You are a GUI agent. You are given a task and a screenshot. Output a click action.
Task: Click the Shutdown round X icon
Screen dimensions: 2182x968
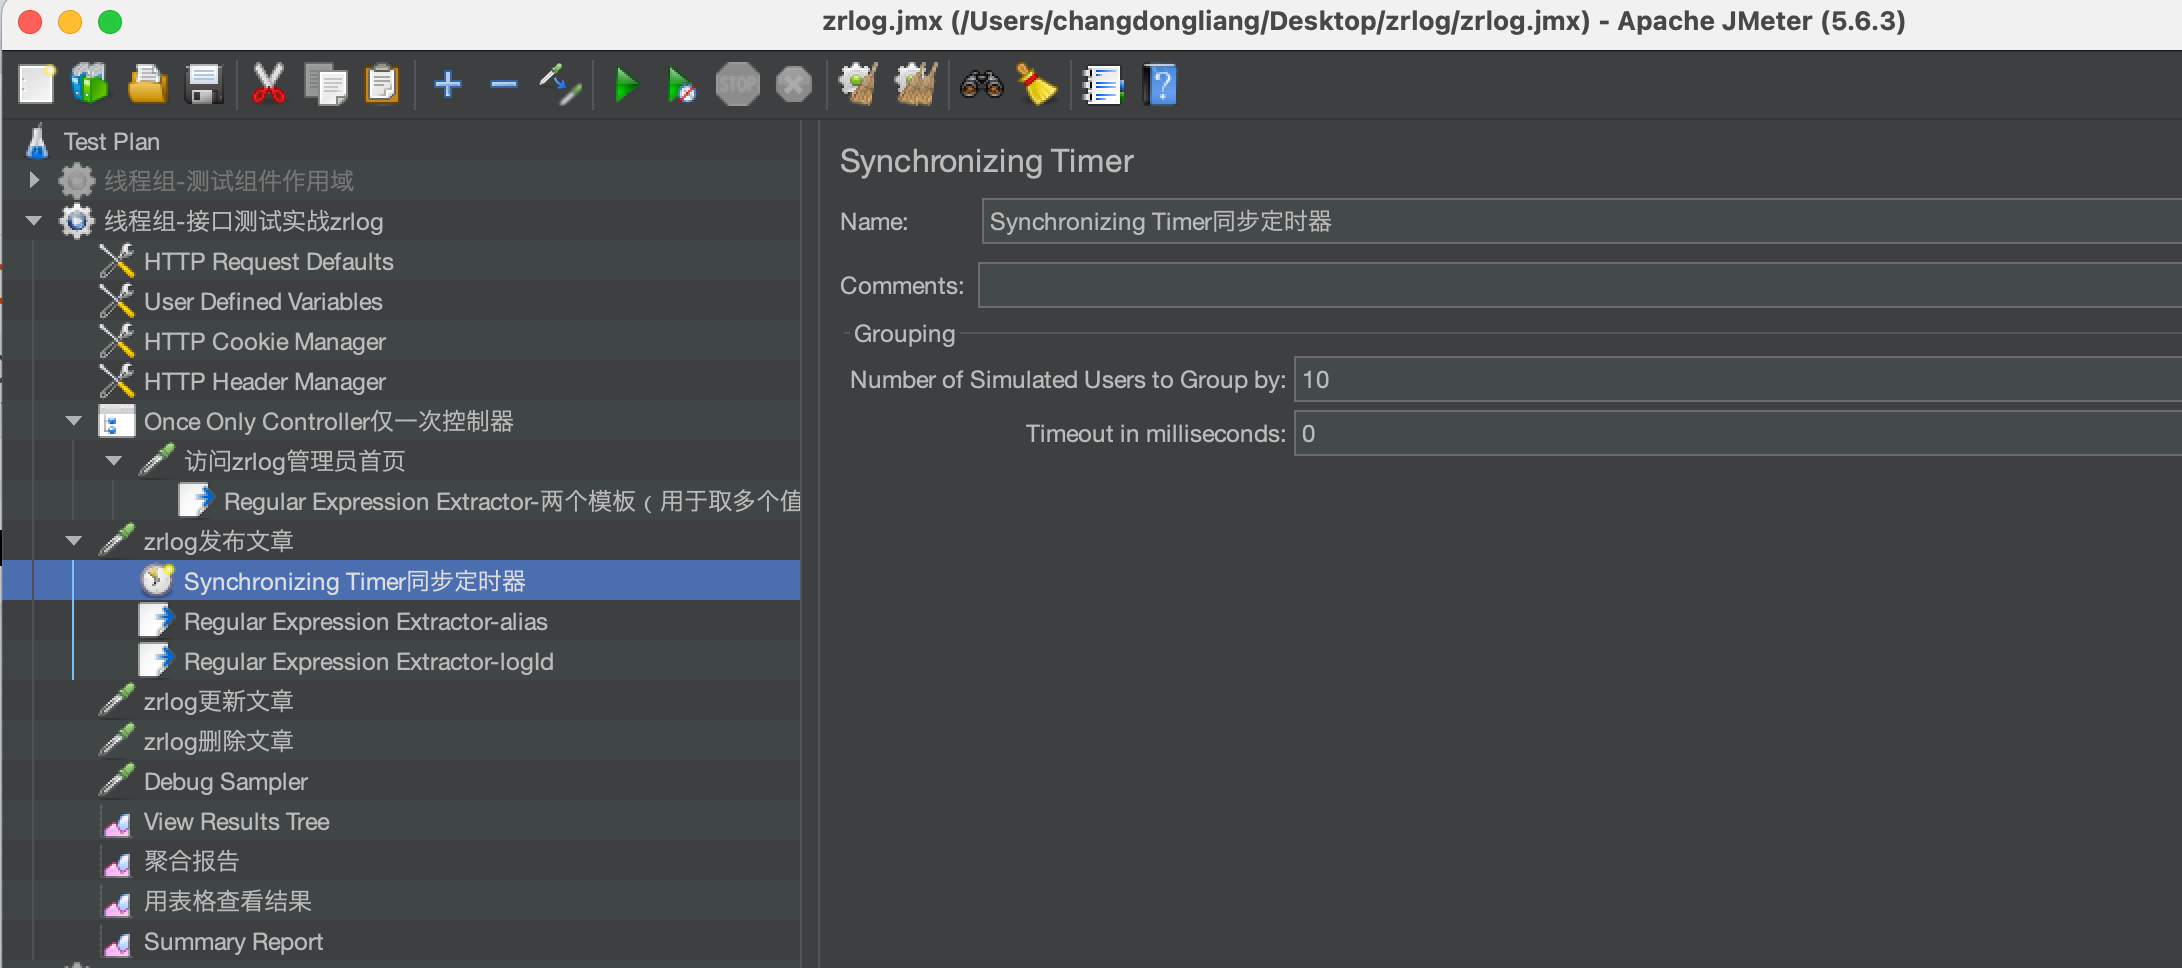pyautogui.click(x=794, y=84)
